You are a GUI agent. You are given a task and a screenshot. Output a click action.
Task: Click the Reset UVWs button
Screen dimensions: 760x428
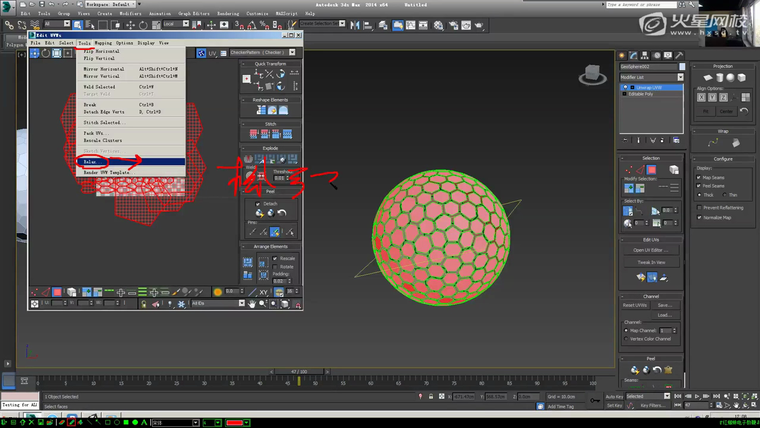pyautogui.click(x=635, y=305)
